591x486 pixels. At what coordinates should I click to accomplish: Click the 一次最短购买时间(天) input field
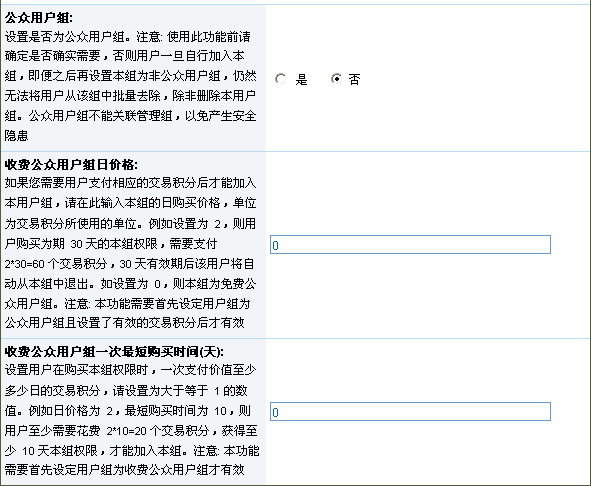point(410,411)
